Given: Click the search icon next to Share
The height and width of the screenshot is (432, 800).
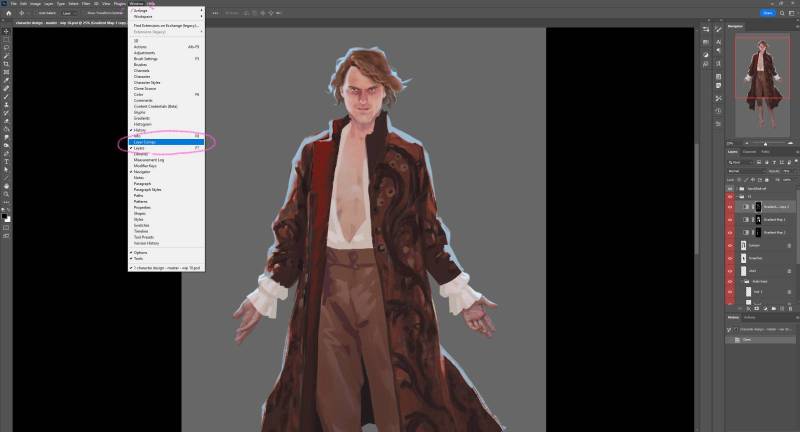Looking at the screenshot, I should pyautogui.click(x=782, y=13).
